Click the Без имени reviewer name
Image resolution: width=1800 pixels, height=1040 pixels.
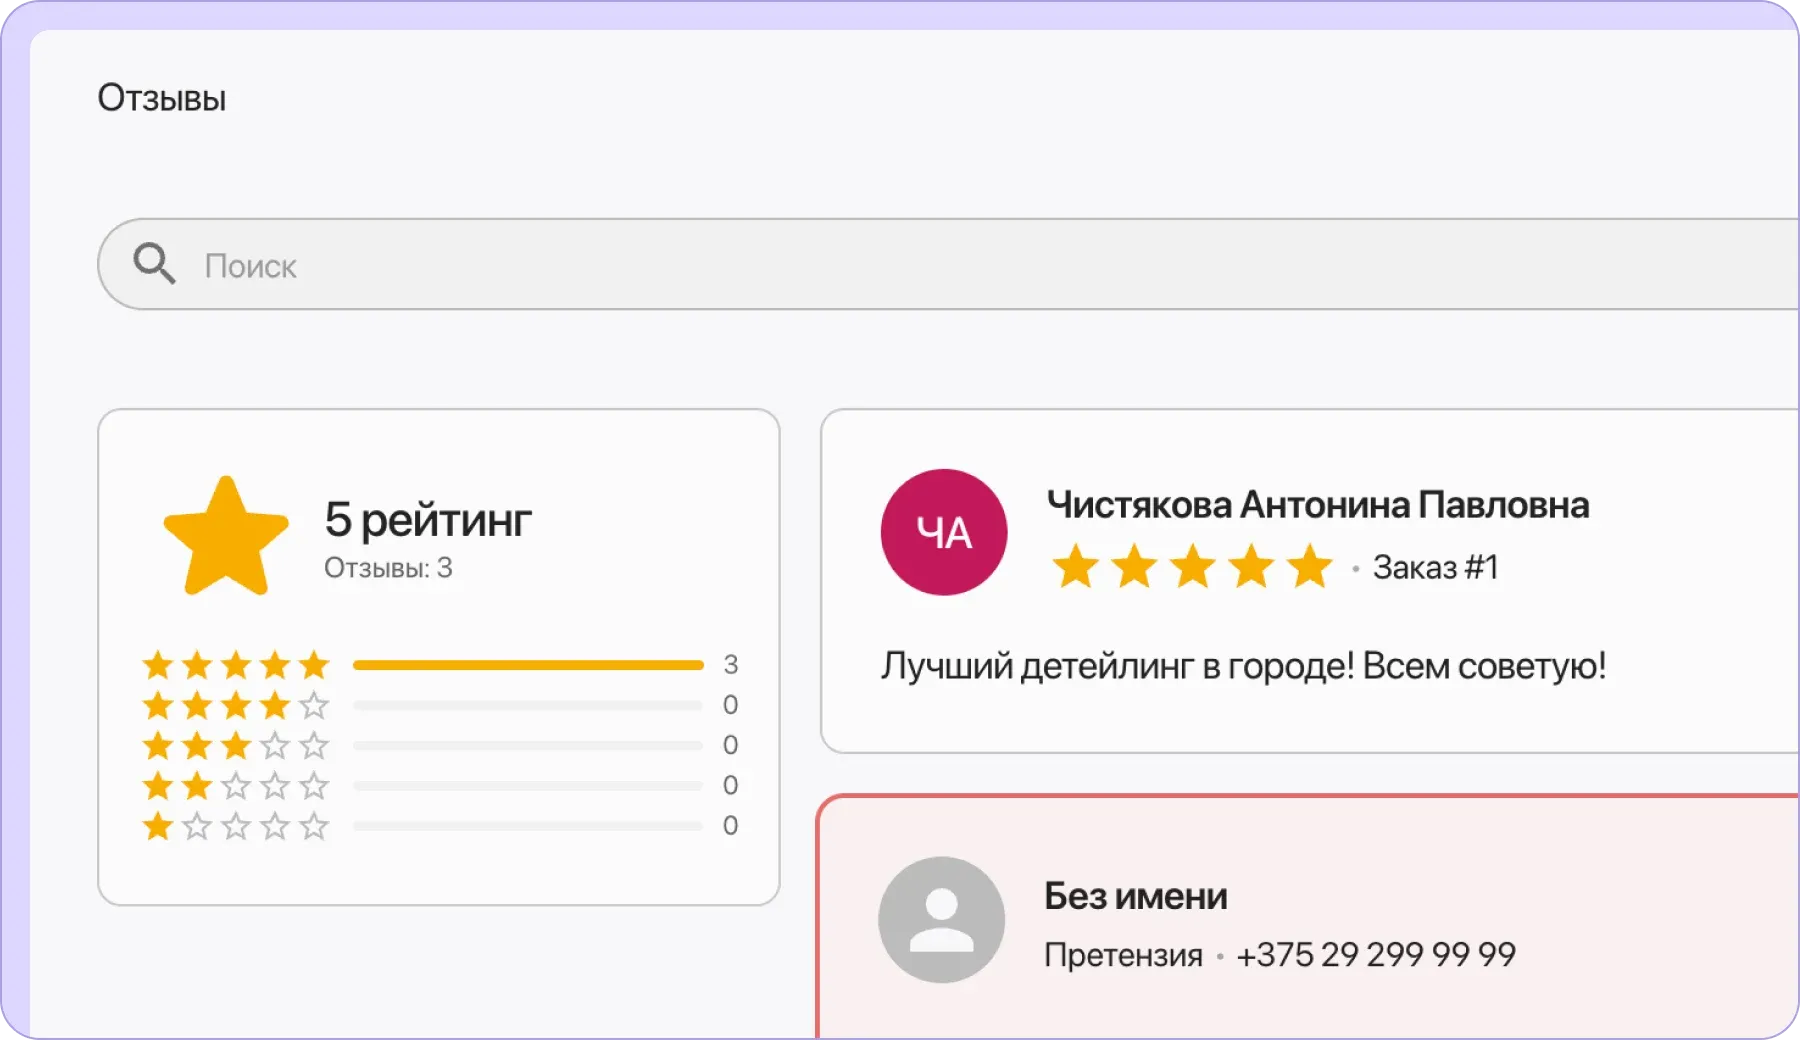point(1136,896)
